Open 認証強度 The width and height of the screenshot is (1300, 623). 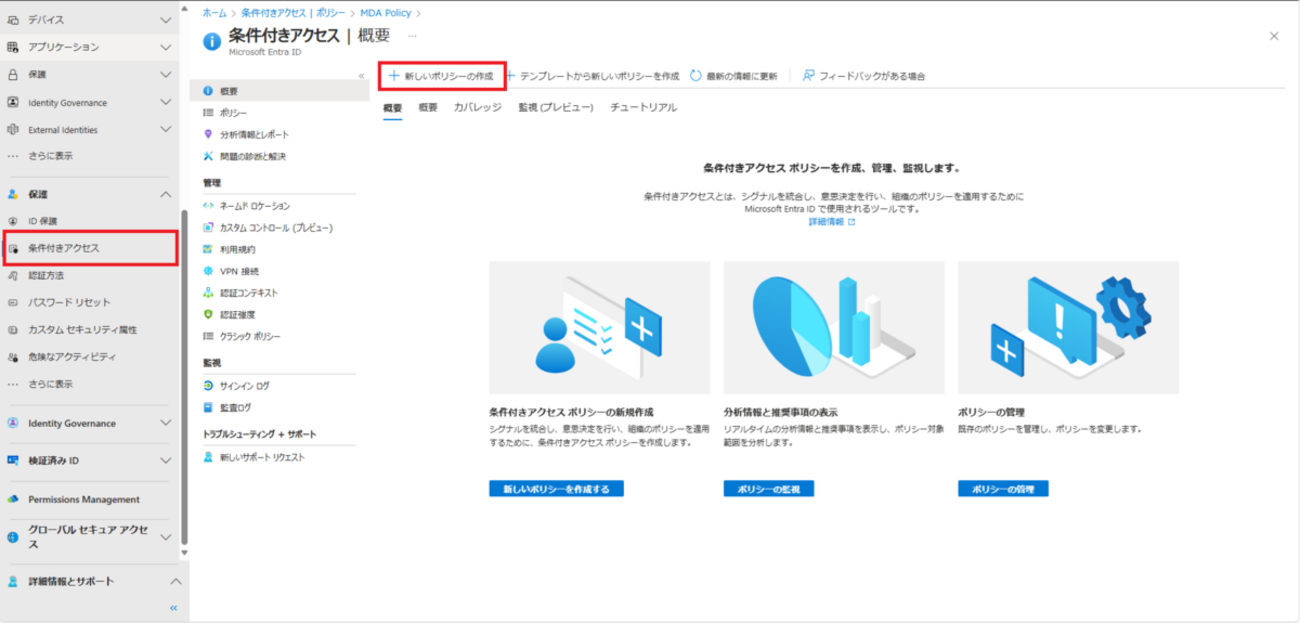click(x=237, y=314)
